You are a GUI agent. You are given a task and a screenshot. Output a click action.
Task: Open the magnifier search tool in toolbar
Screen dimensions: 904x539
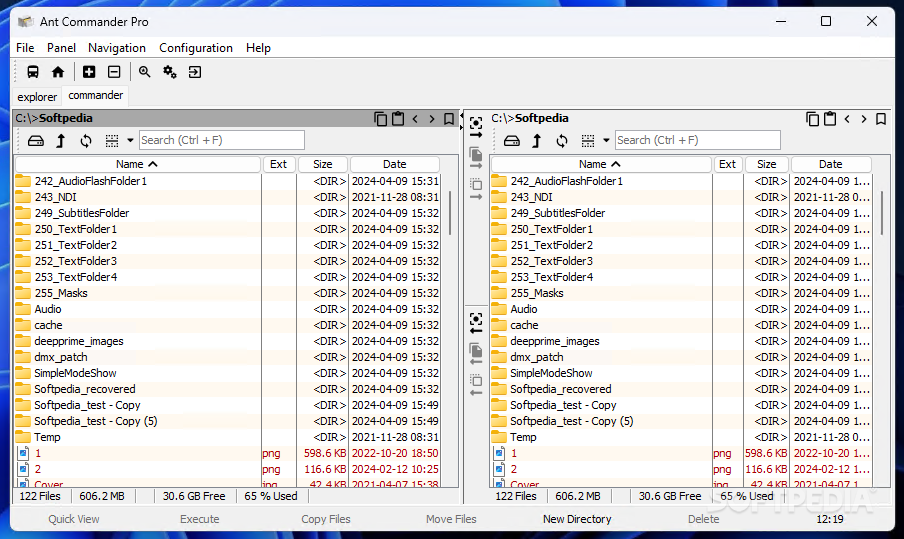tap(144, 72)
